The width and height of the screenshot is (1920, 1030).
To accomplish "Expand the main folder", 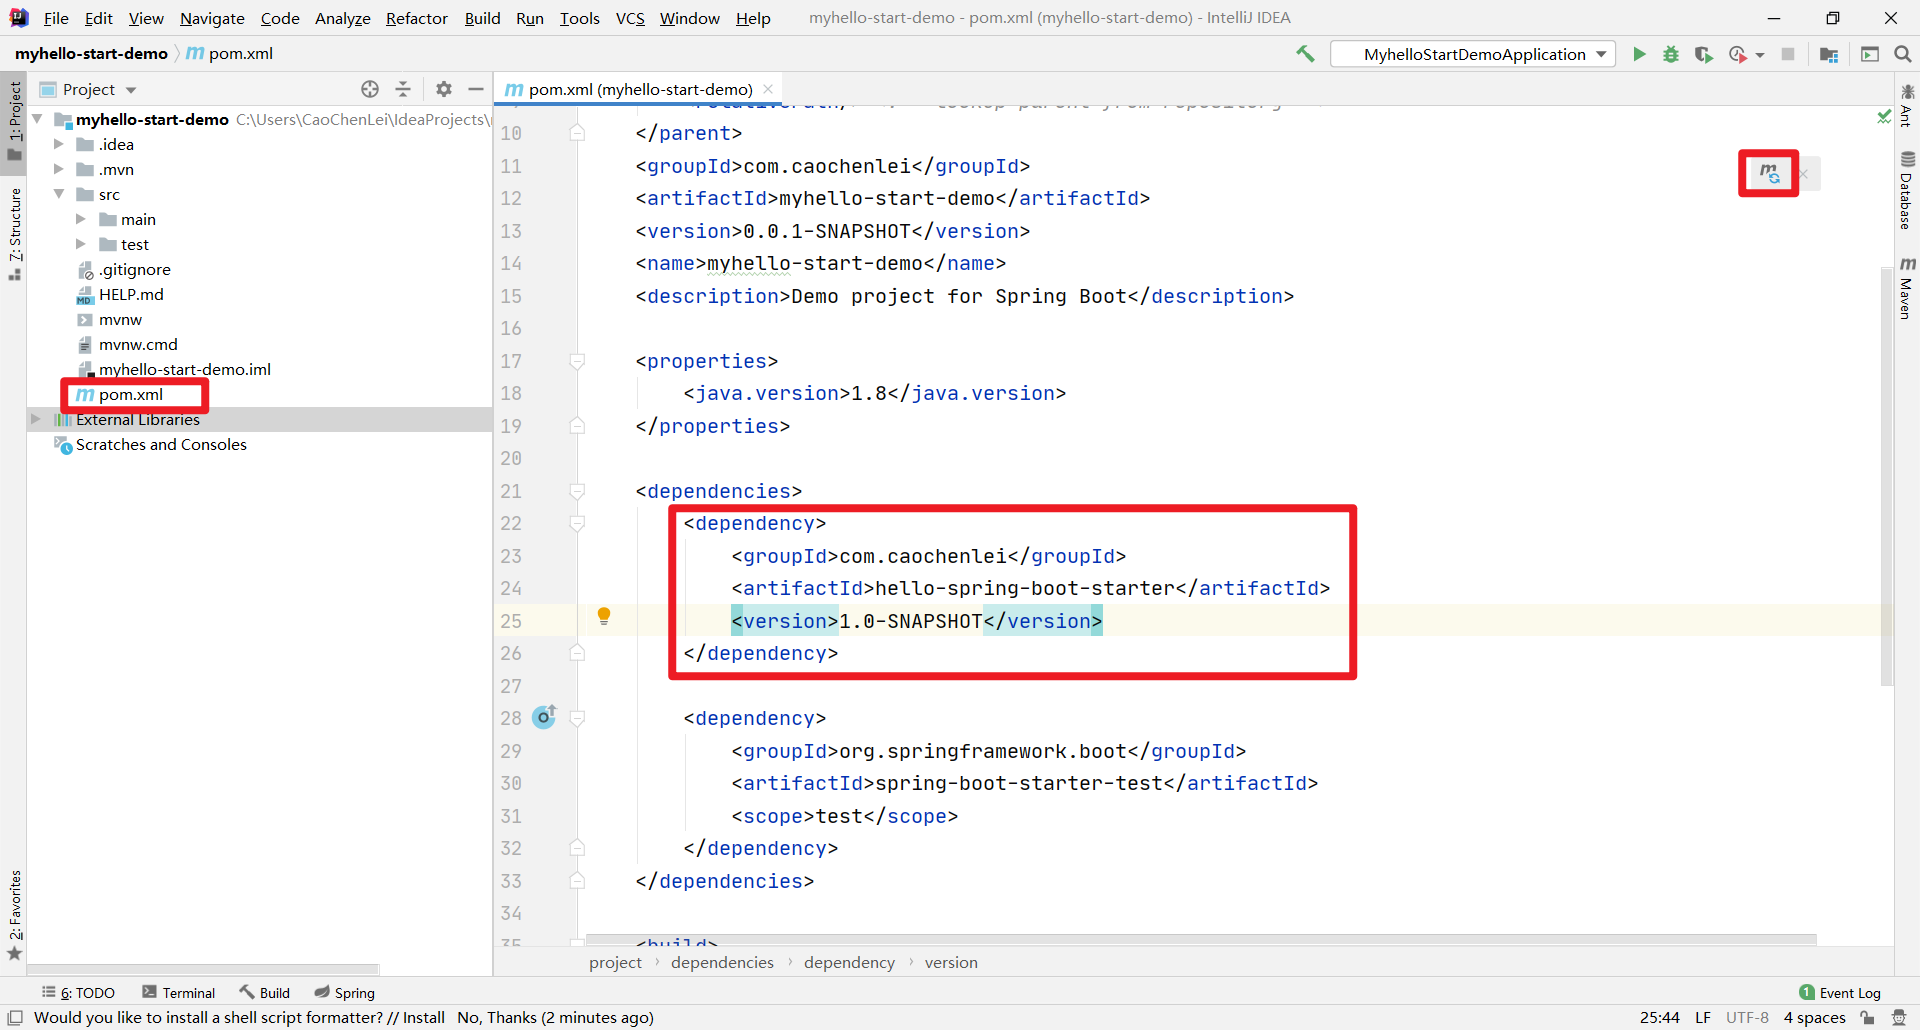I will 81,219.
